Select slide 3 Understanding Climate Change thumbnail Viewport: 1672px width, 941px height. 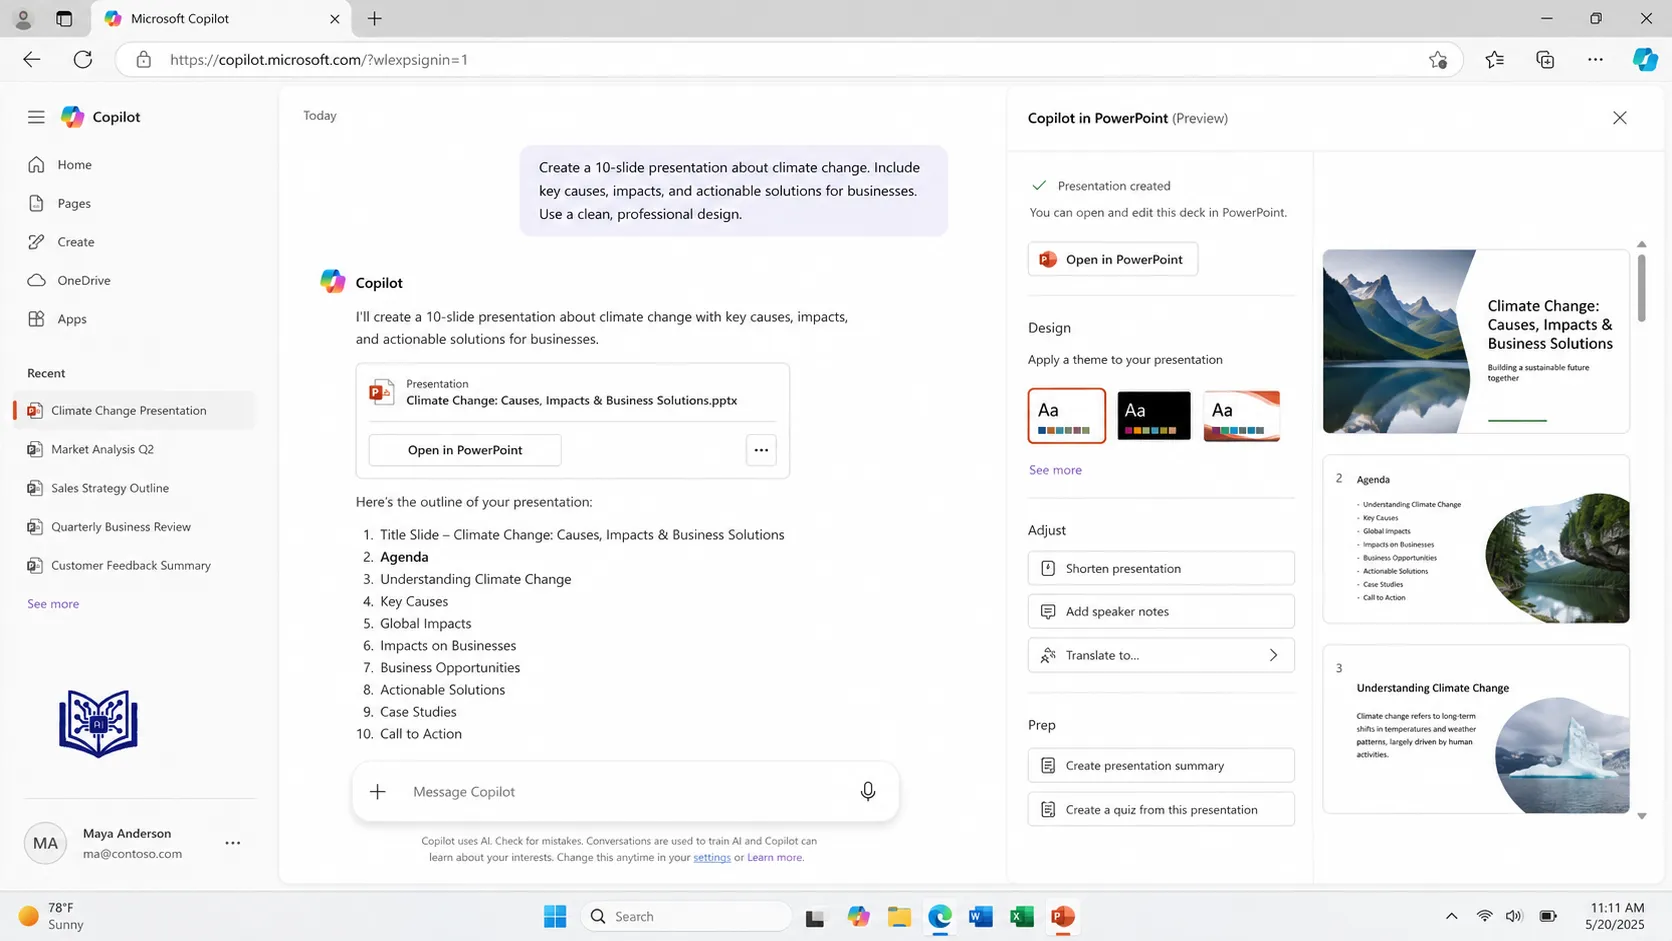[1476, 729]
